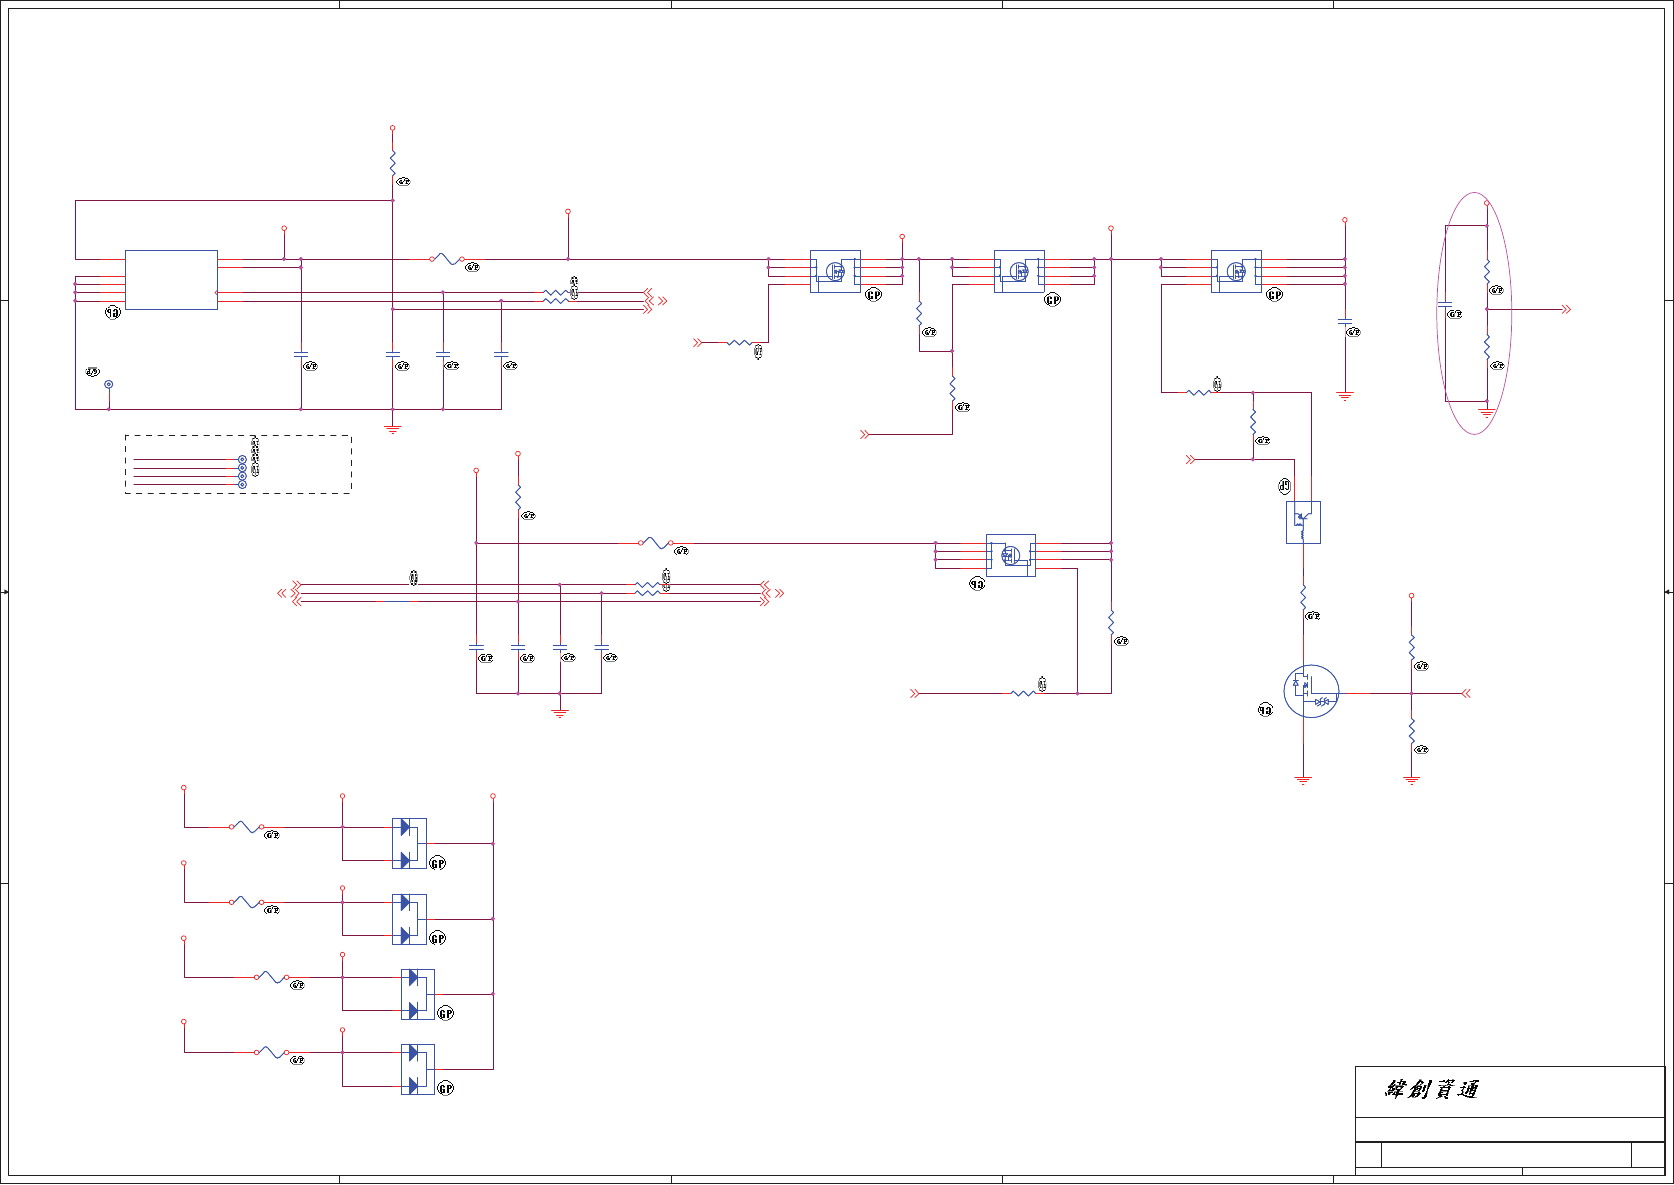The image size is (1674, 1185).
Task: Select the lower resistor inside the pink ellipse
Action: tap(1487, 347)
